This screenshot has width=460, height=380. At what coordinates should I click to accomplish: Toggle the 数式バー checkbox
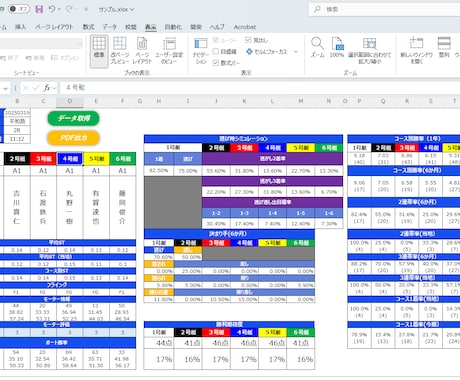coord(216,63)
